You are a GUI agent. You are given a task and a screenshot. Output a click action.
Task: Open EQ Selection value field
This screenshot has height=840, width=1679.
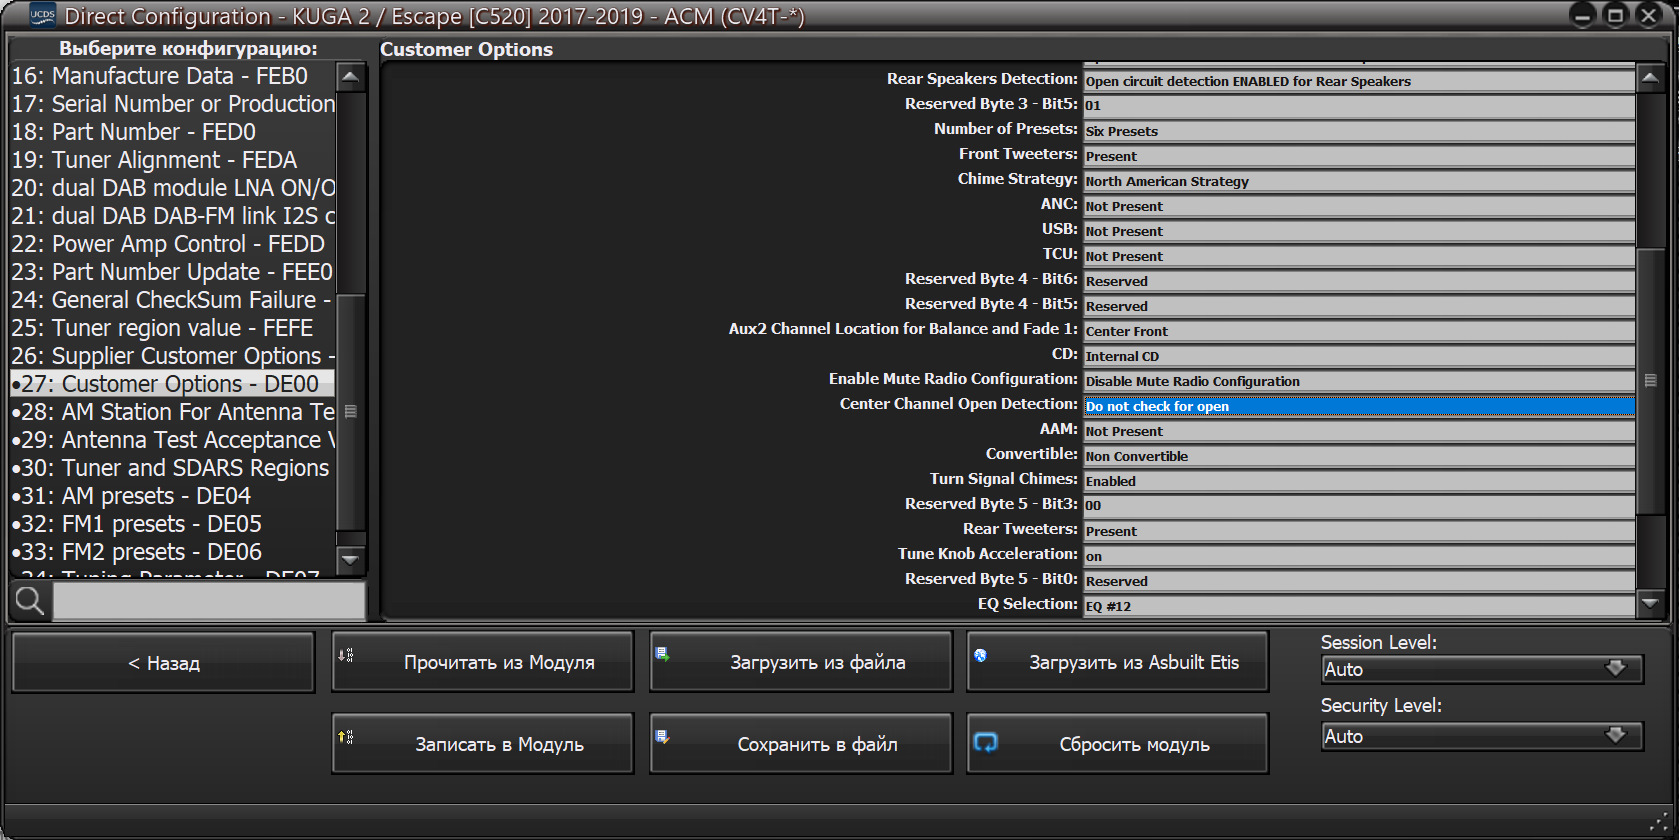point(1359,606)
